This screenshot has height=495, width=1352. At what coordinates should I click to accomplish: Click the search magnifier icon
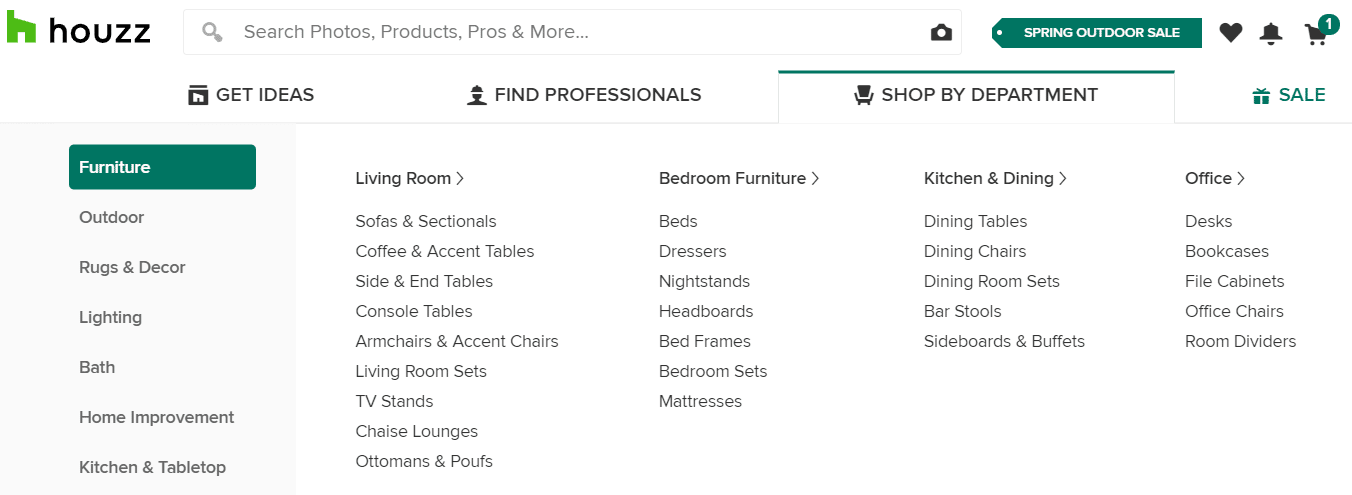[212, 32]
